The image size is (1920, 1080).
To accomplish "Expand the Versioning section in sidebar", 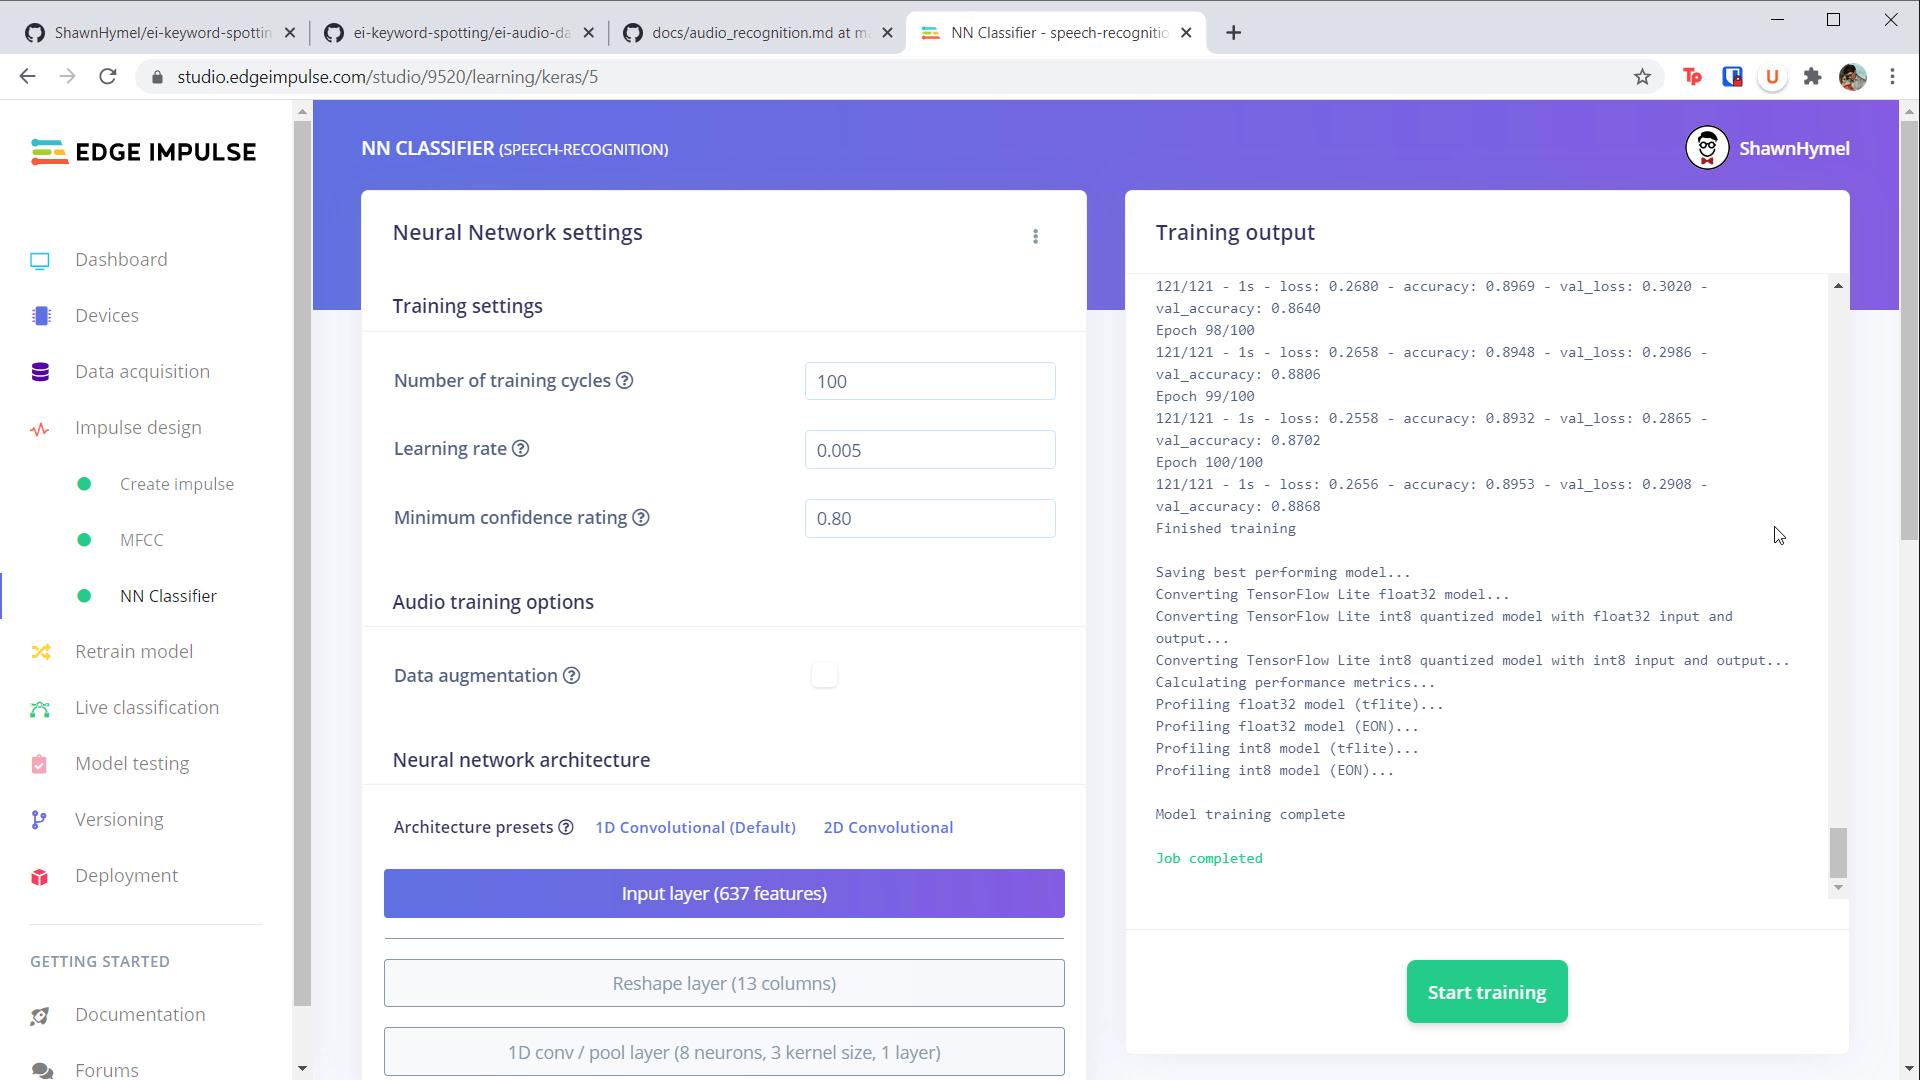I will 117,818.
